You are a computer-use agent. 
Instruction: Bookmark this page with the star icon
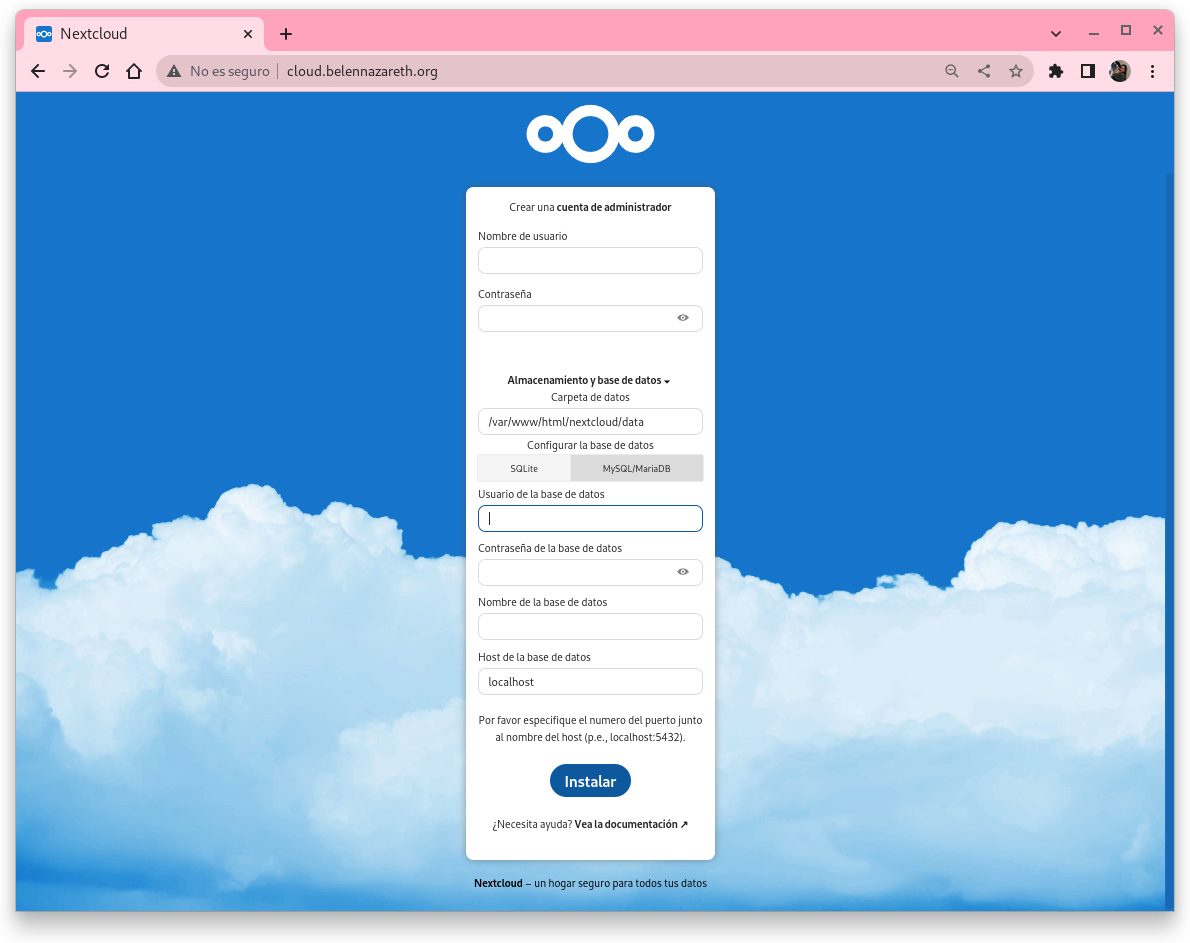(1016, 71)
